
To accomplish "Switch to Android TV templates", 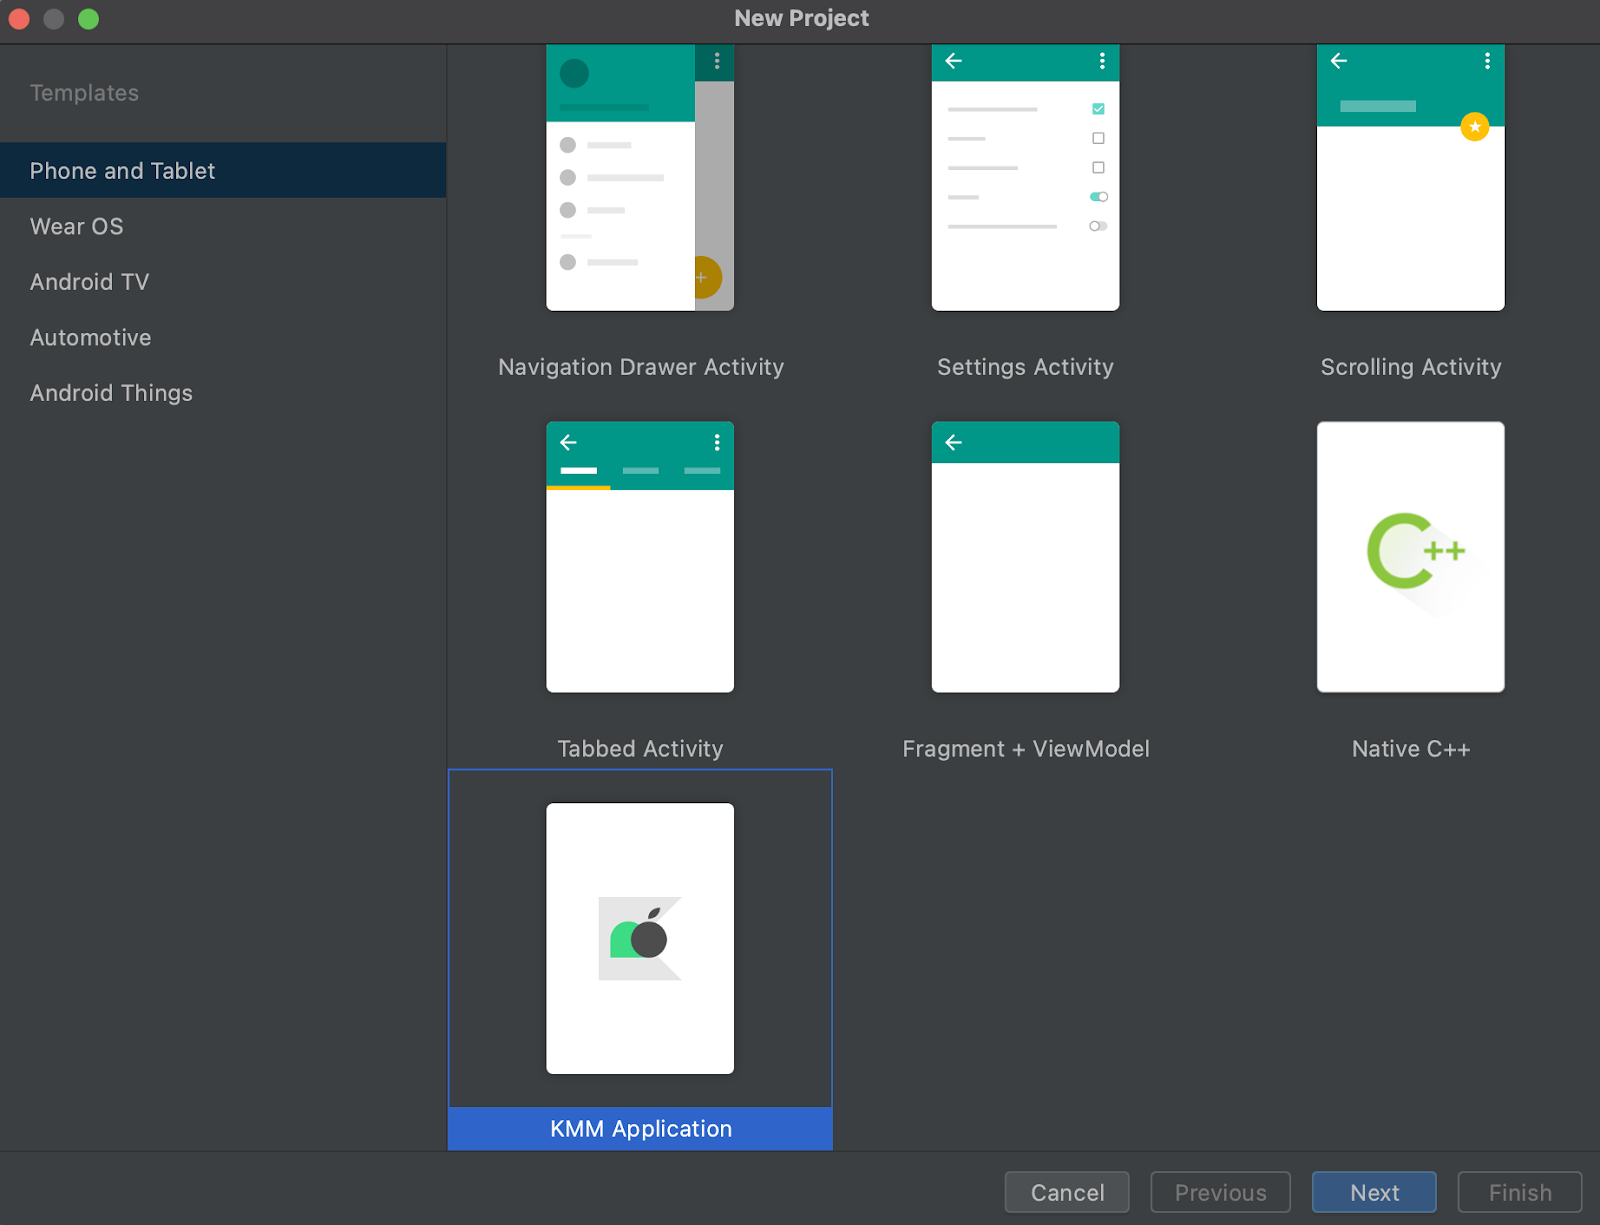I will click(90, 282).
